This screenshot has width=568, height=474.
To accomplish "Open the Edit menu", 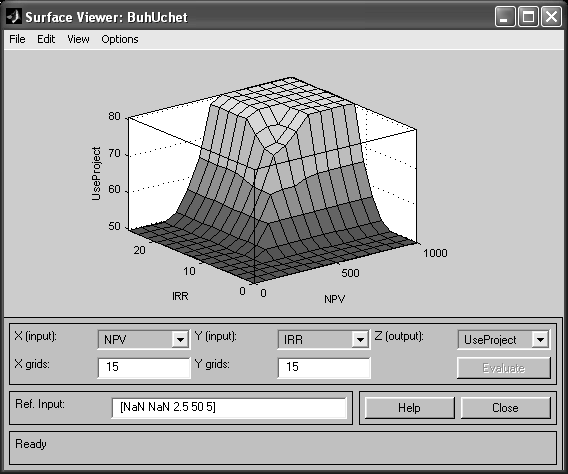I will click(x=46, y=39).
